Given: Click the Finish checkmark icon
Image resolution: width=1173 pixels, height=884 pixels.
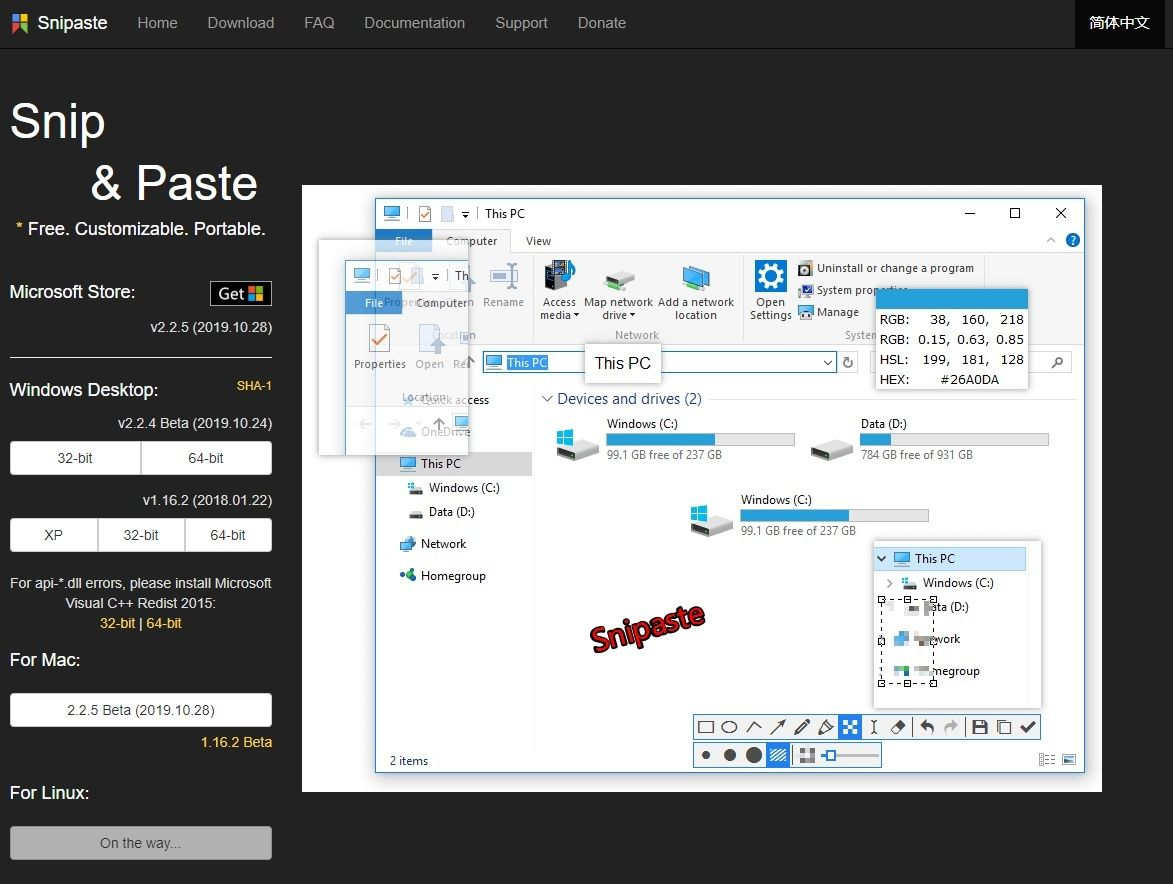Looking at the screenshot, I should click(x=1028, y=727).
